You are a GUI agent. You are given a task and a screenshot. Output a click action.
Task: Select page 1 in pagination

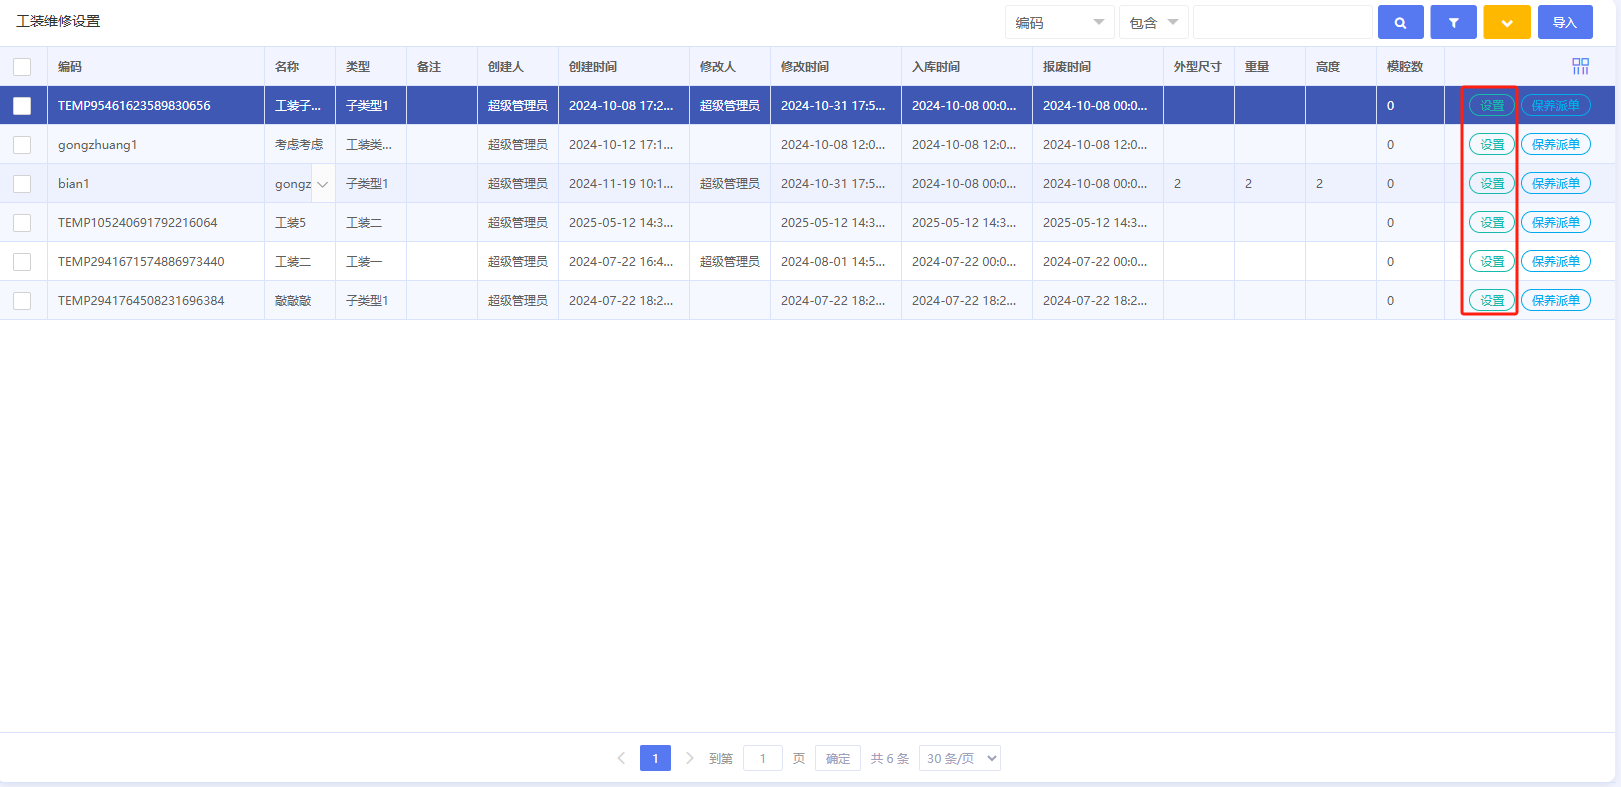click(x=655, y=758)
